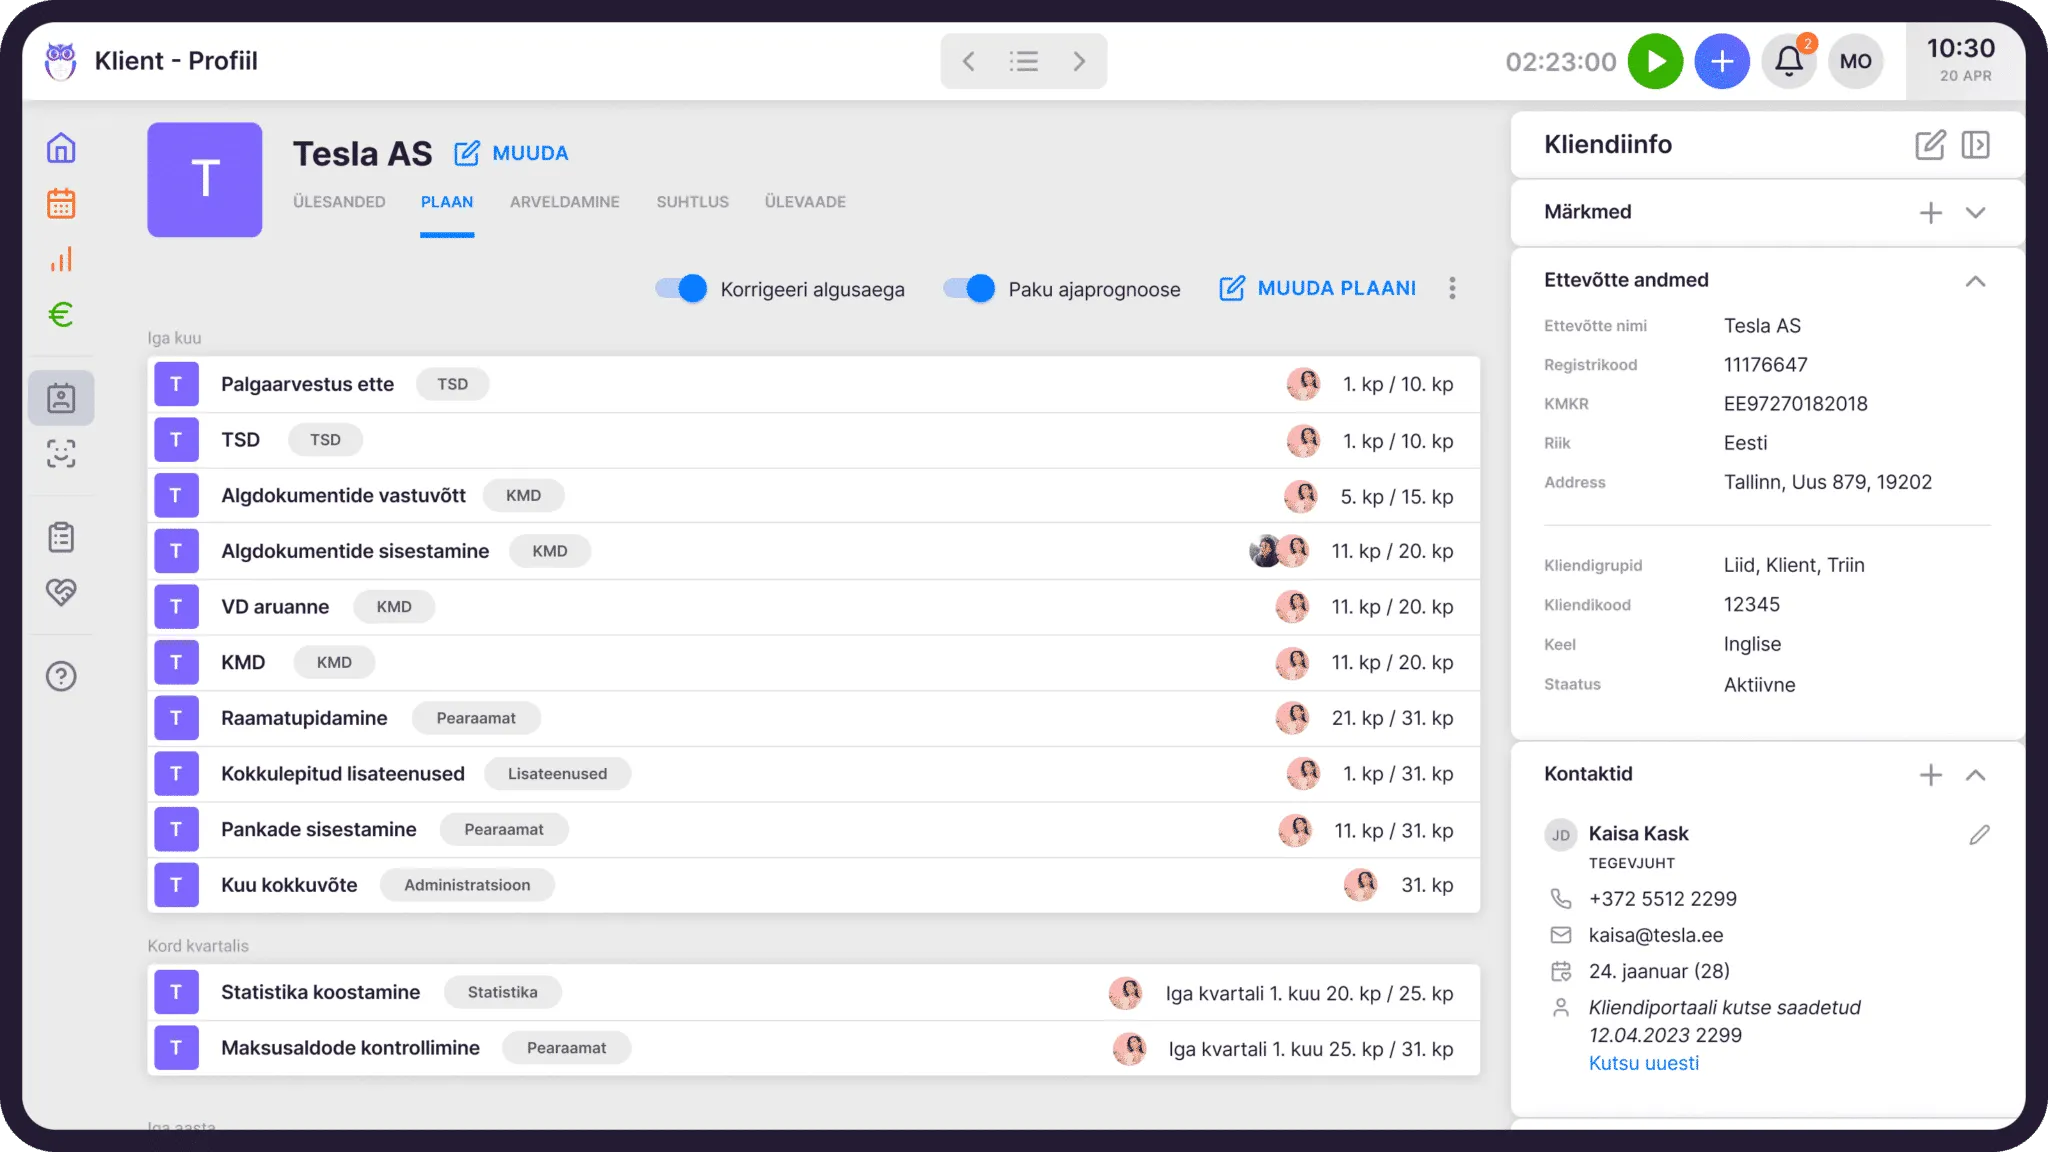
Task: Open the Pankade sisestamine task row
Action: click(x=814, y=830)
